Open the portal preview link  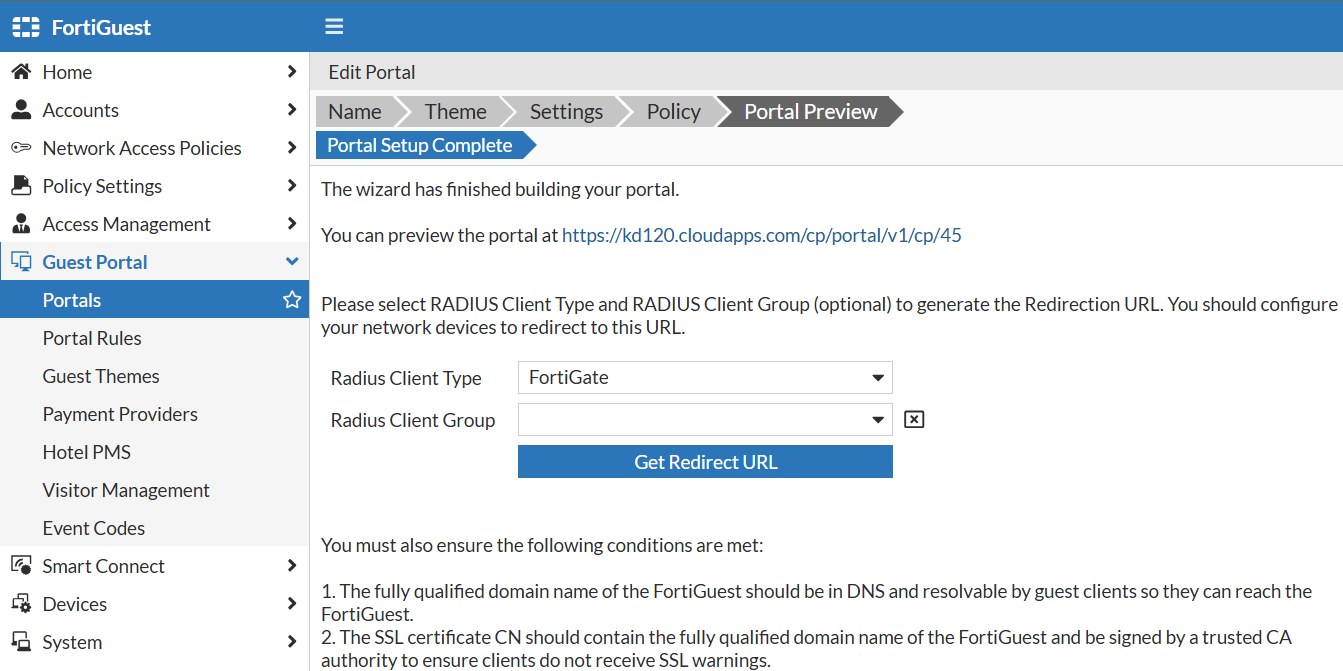point(761,235)
